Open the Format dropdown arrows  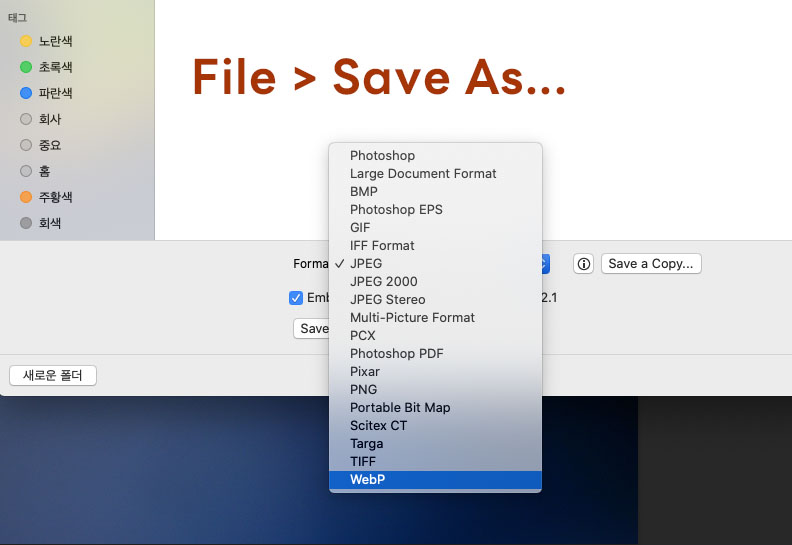tap(545, 264)
